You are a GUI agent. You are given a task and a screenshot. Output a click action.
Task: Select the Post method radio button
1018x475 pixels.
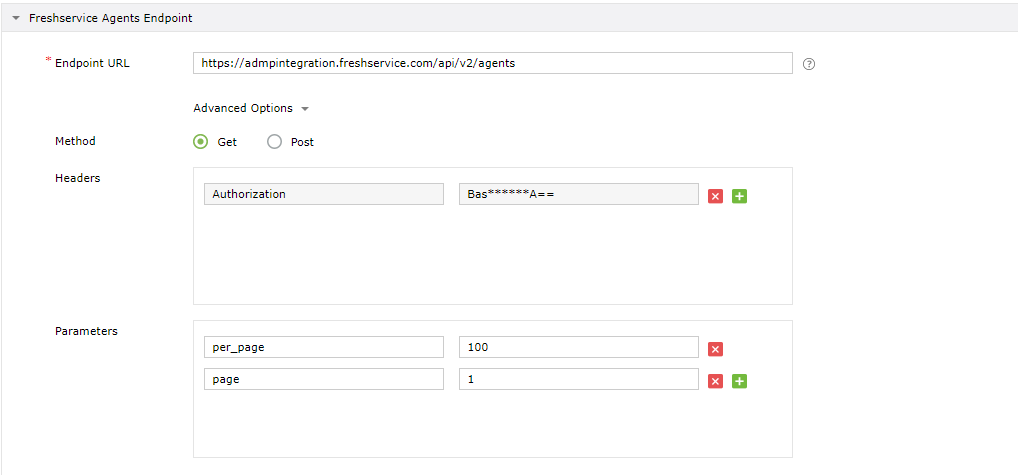click(275, 142)
